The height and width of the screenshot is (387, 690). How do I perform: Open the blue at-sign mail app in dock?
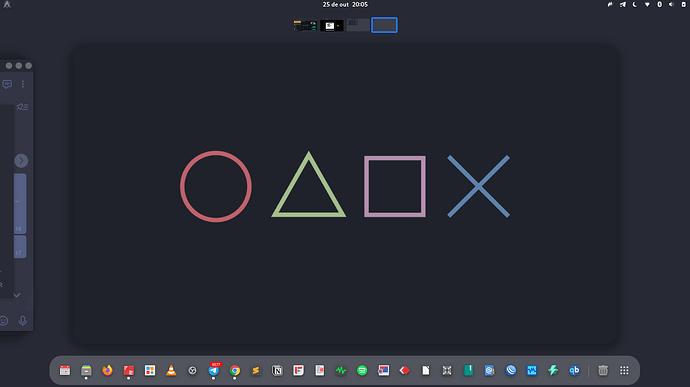tap(489, 370)
